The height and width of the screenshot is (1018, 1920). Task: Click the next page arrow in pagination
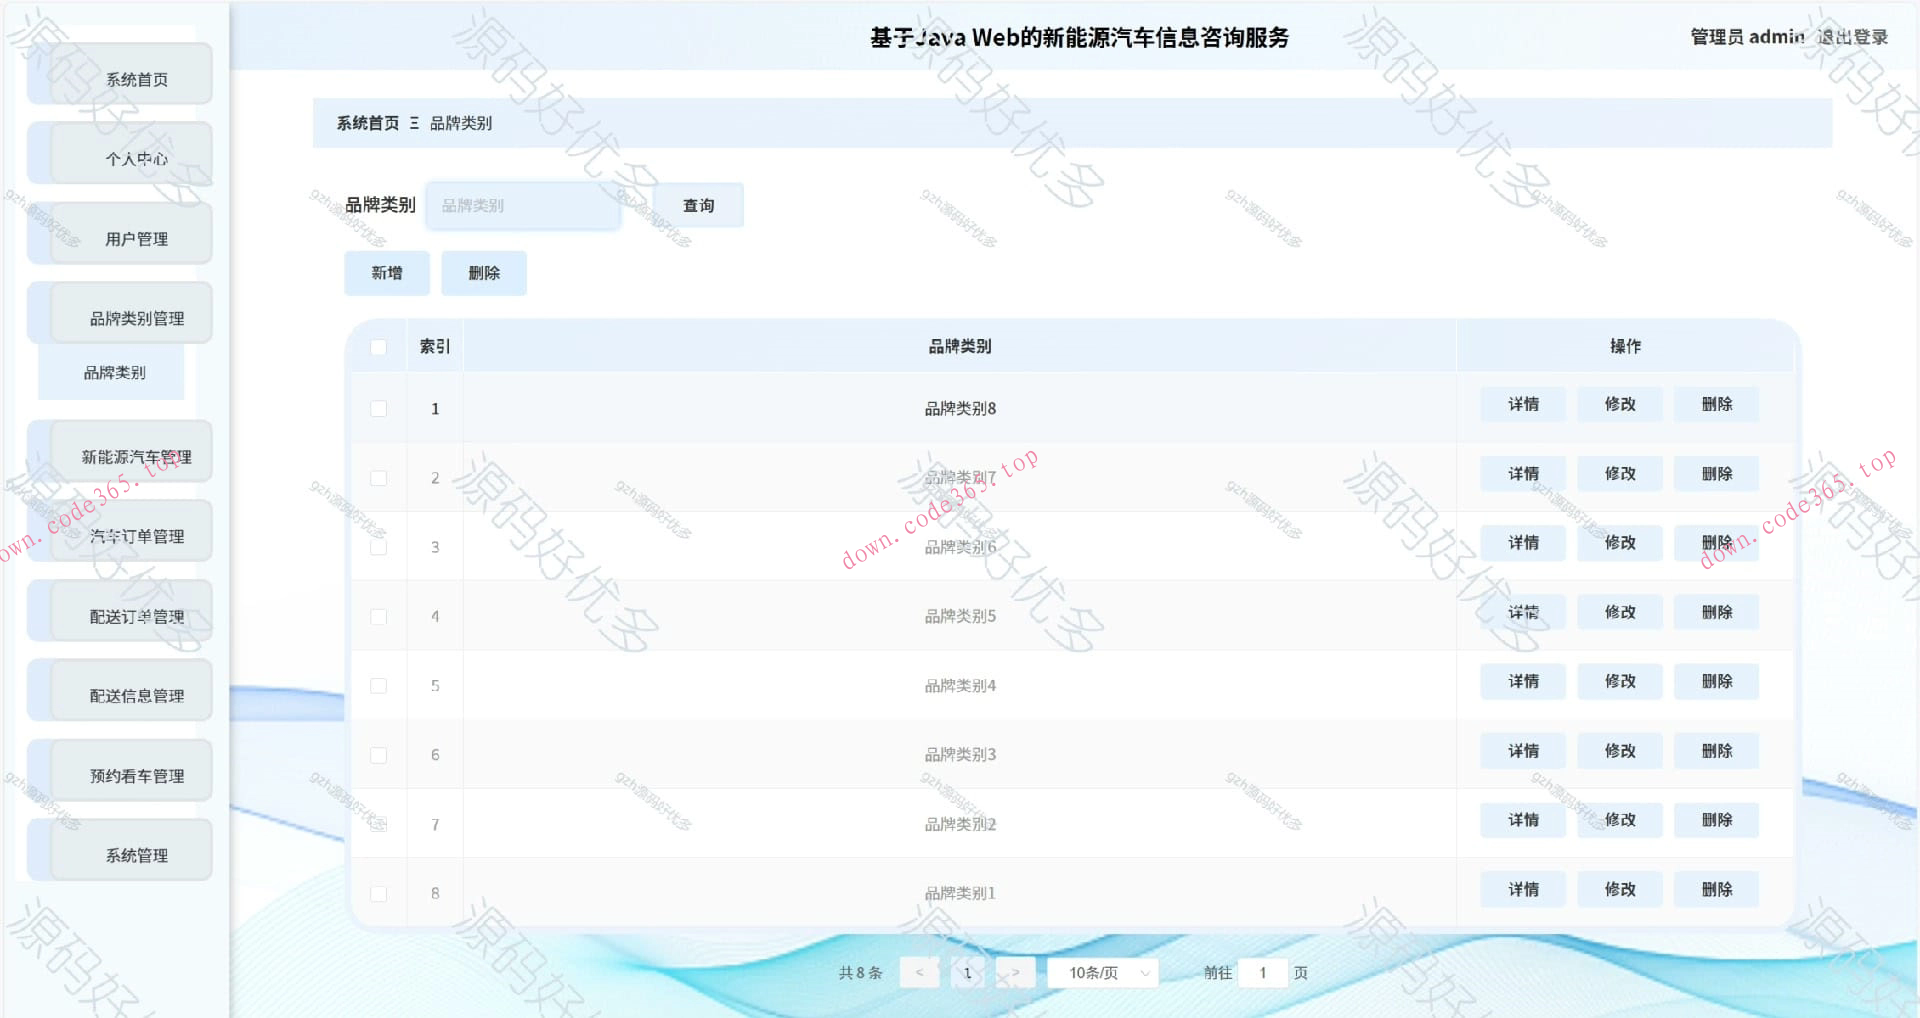click(1015, 971)
